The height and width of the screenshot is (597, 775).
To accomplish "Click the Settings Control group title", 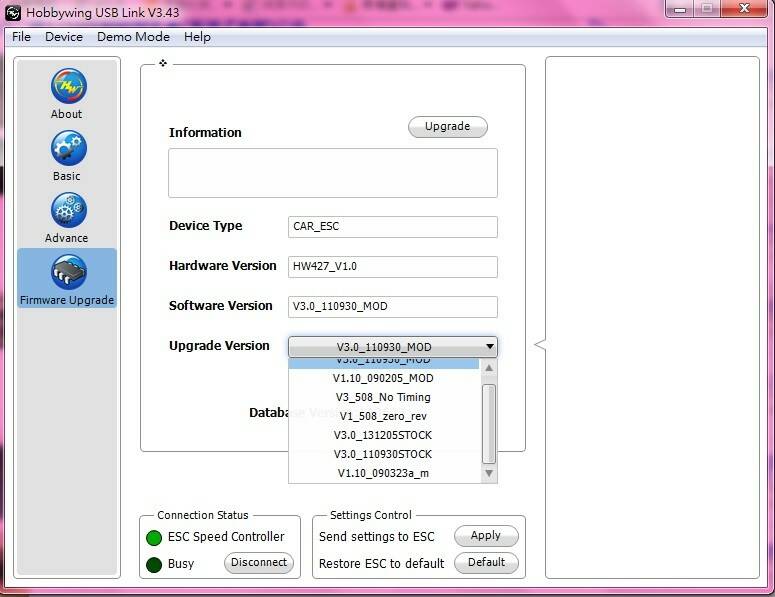I will click(x=371, y=515).
